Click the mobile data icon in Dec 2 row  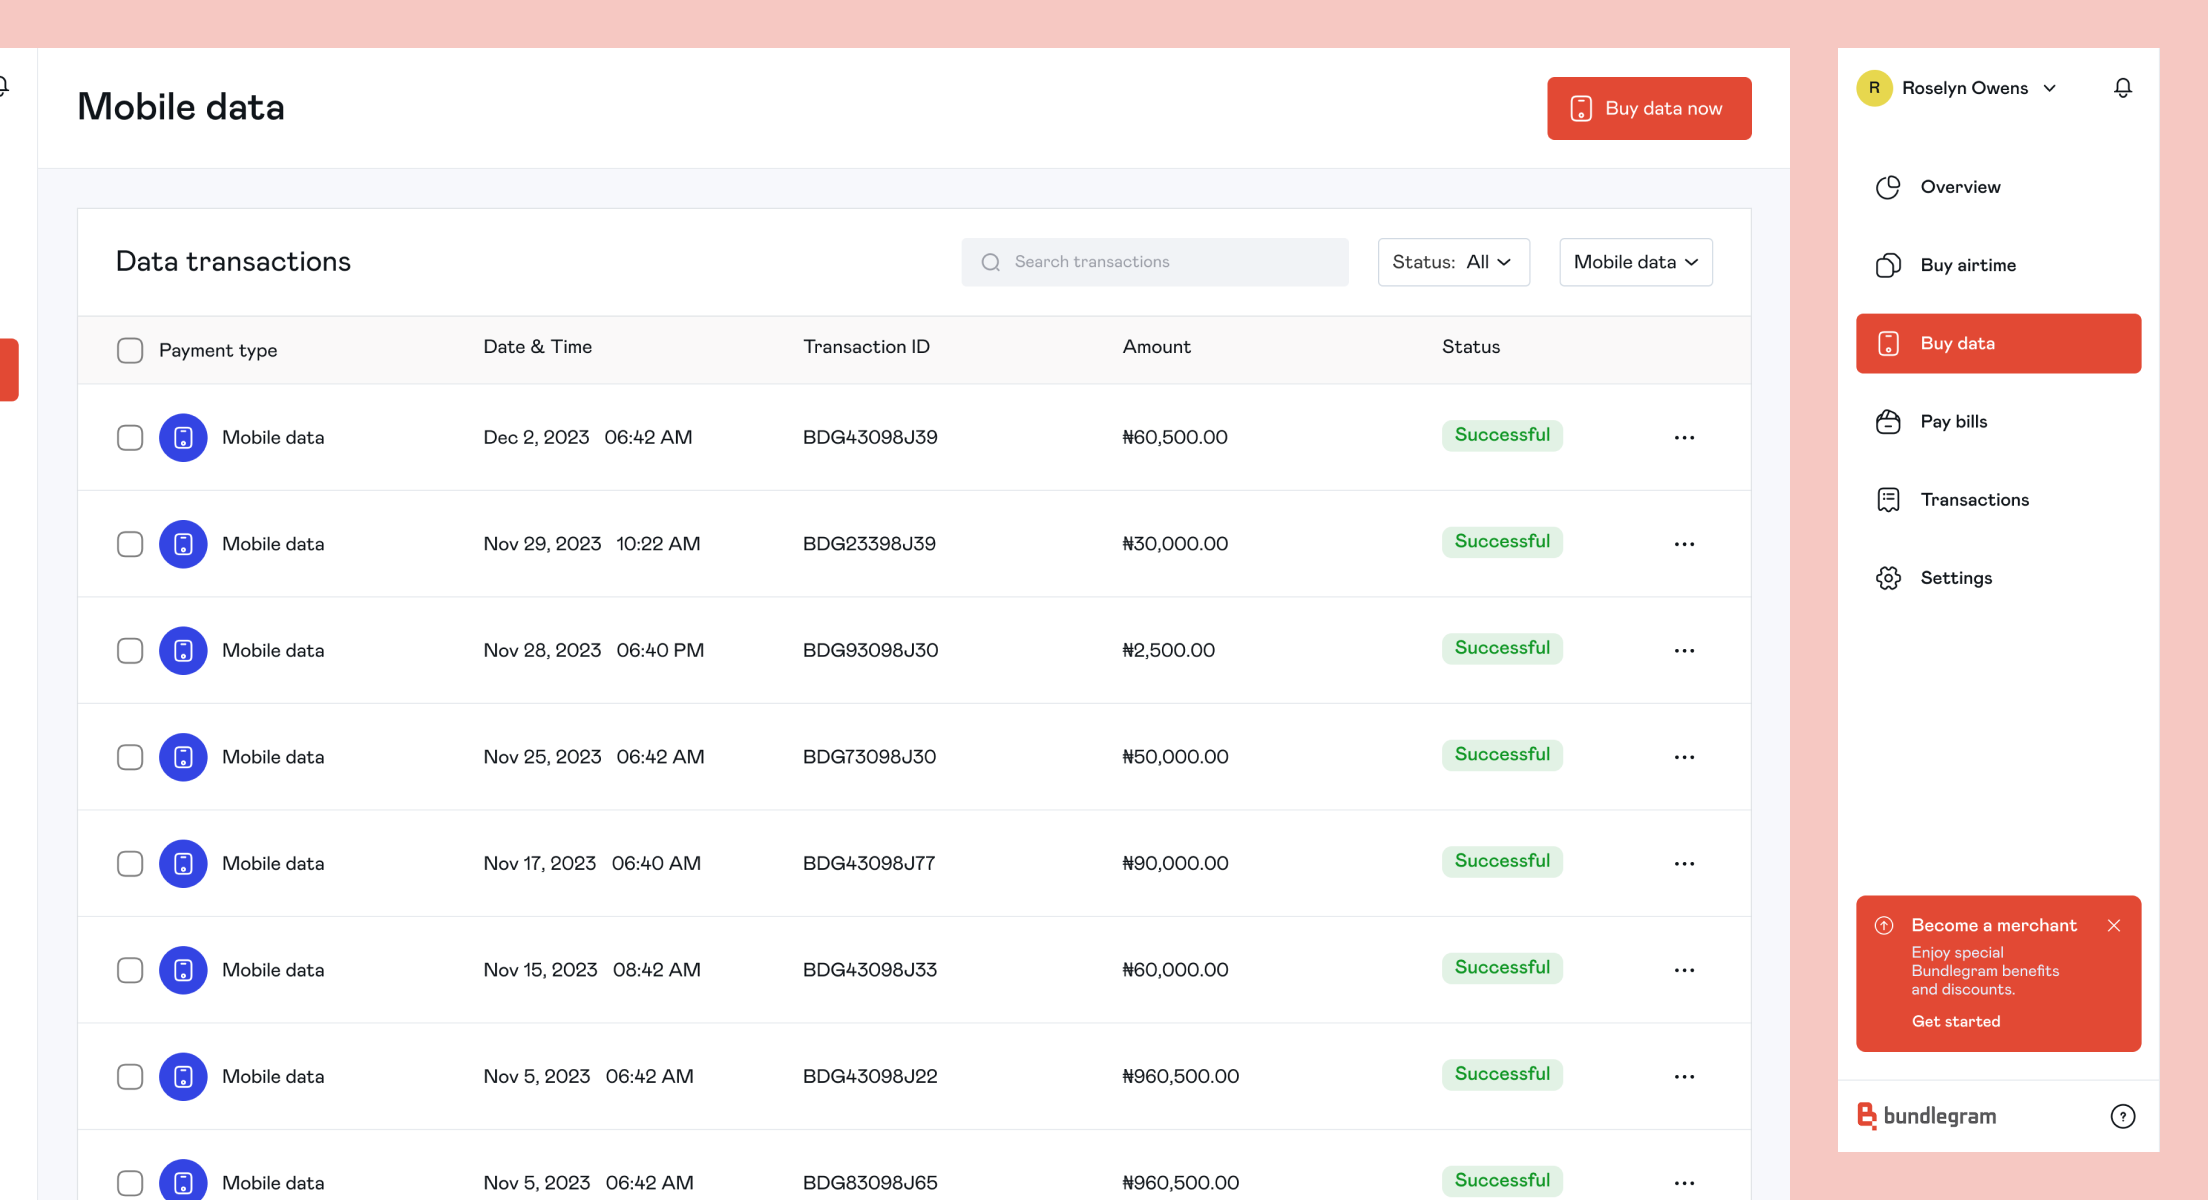tap(183, 437)
